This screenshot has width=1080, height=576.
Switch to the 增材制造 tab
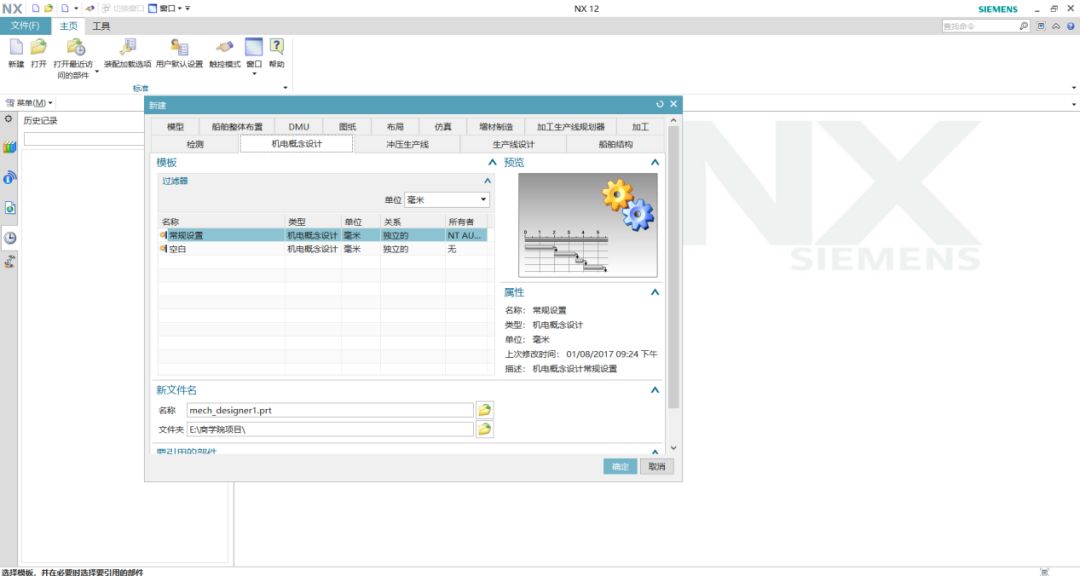point(496,127)
